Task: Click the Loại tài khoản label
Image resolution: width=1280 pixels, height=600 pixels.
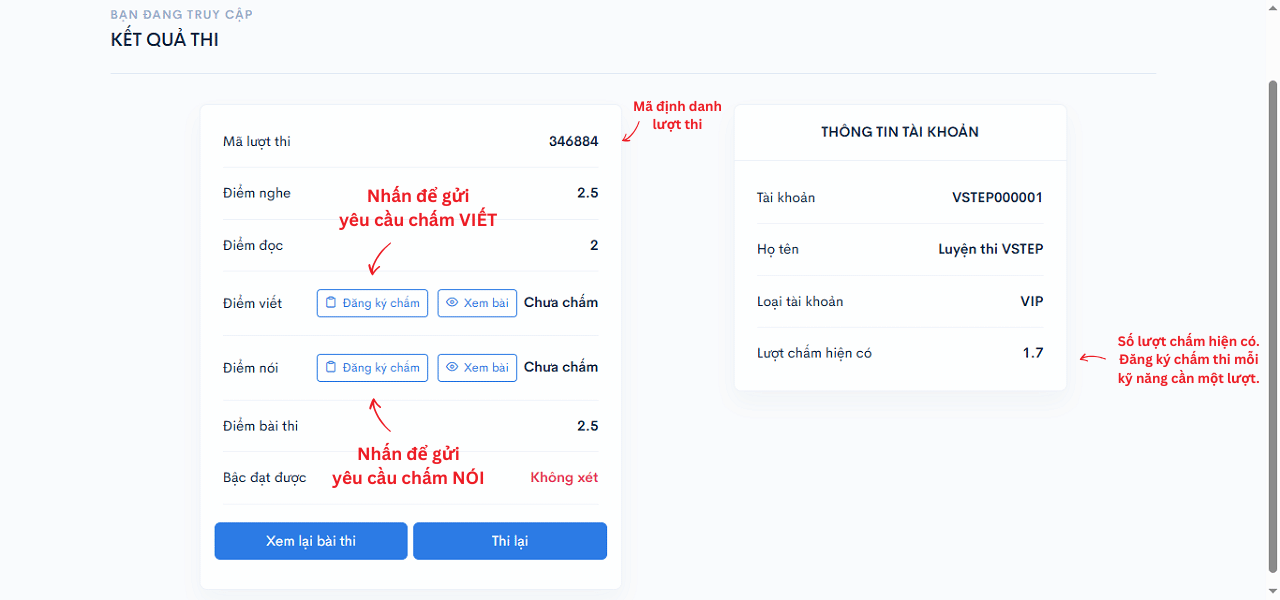Action: point(800,302)
